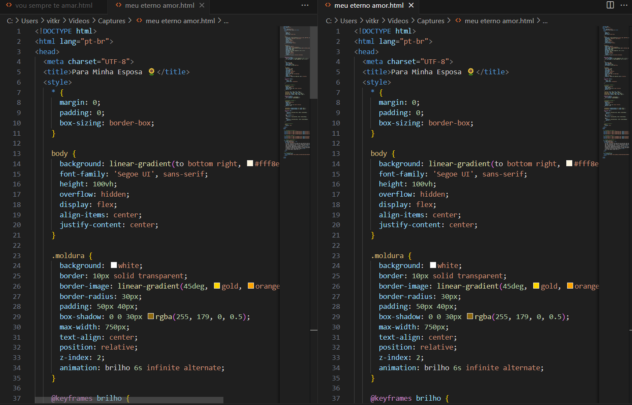Open the #fff8e color swatch in right pane
This screenshot has width=632, height=405.
(x=569, y=163)
